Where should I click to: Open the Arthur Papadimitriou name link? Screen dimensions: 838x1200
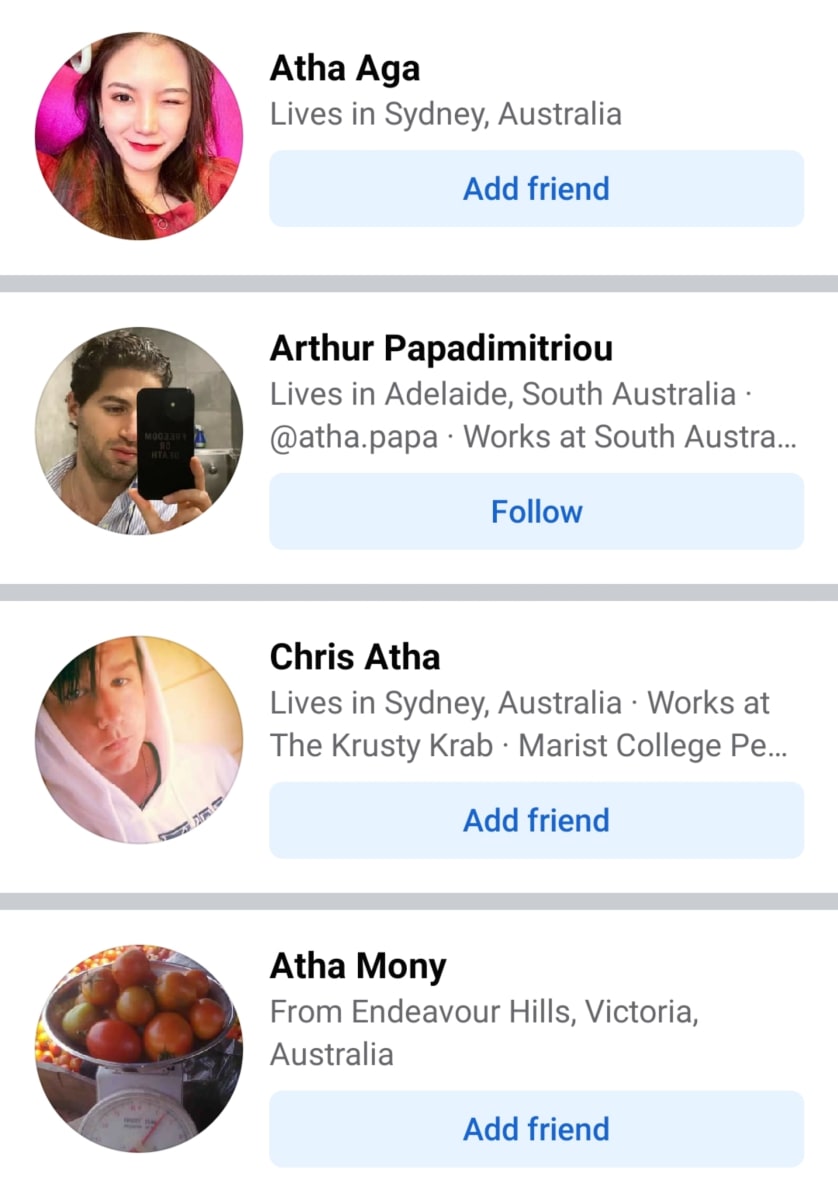pos(441,348)
